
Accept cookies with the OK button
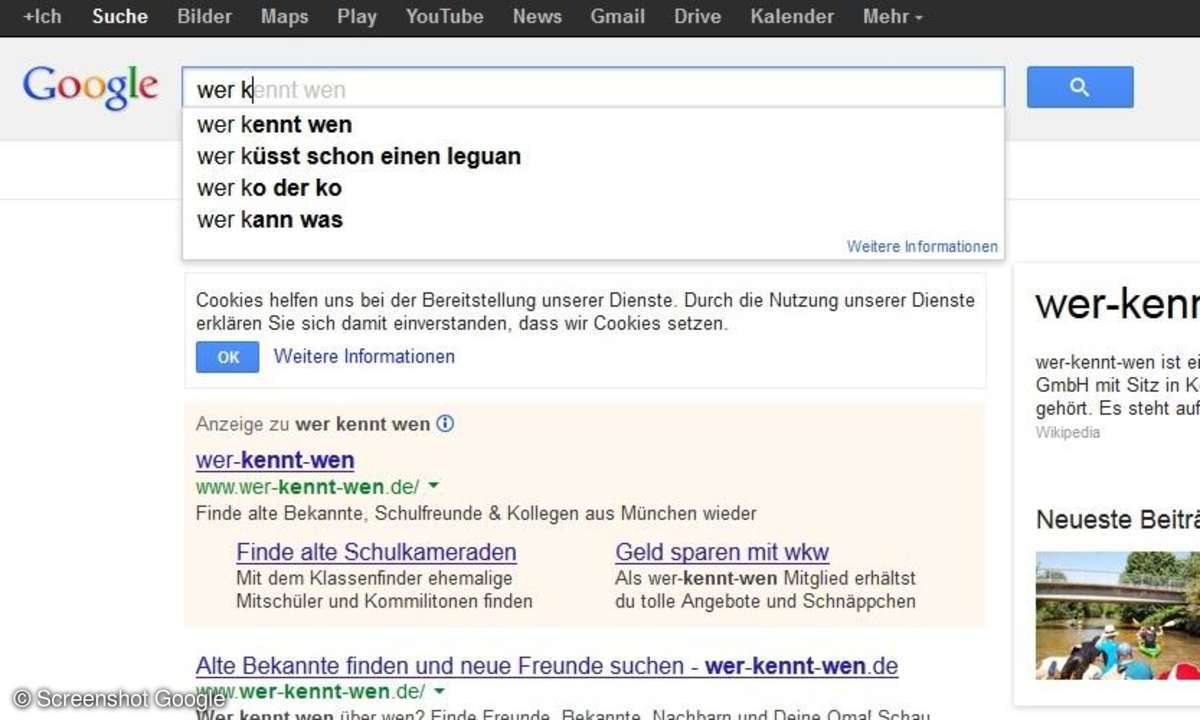point(228,357)
